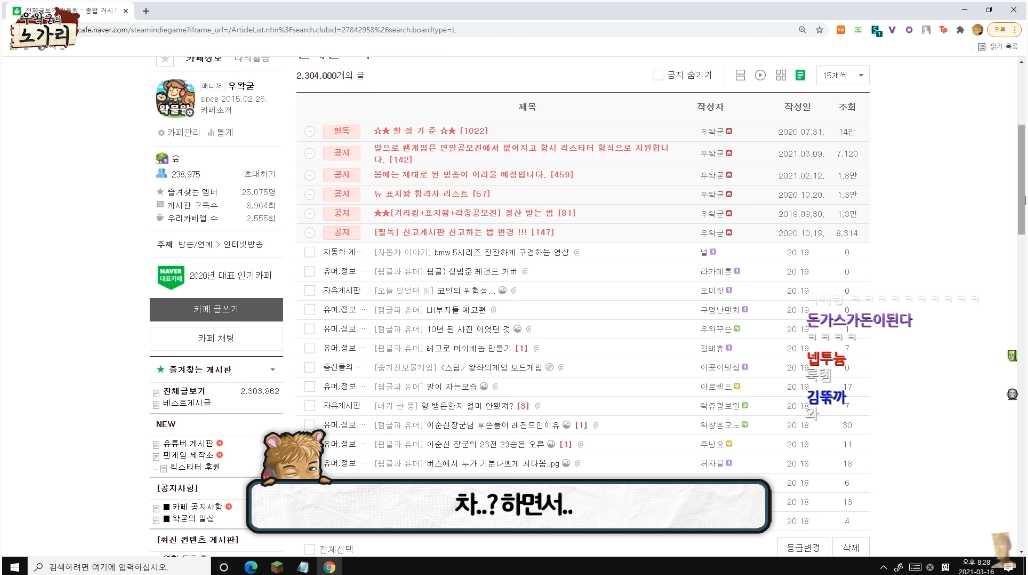Switch to the album grid view icon
The width and height of the screenshot is (1028, 575).
tap(781, 75)
